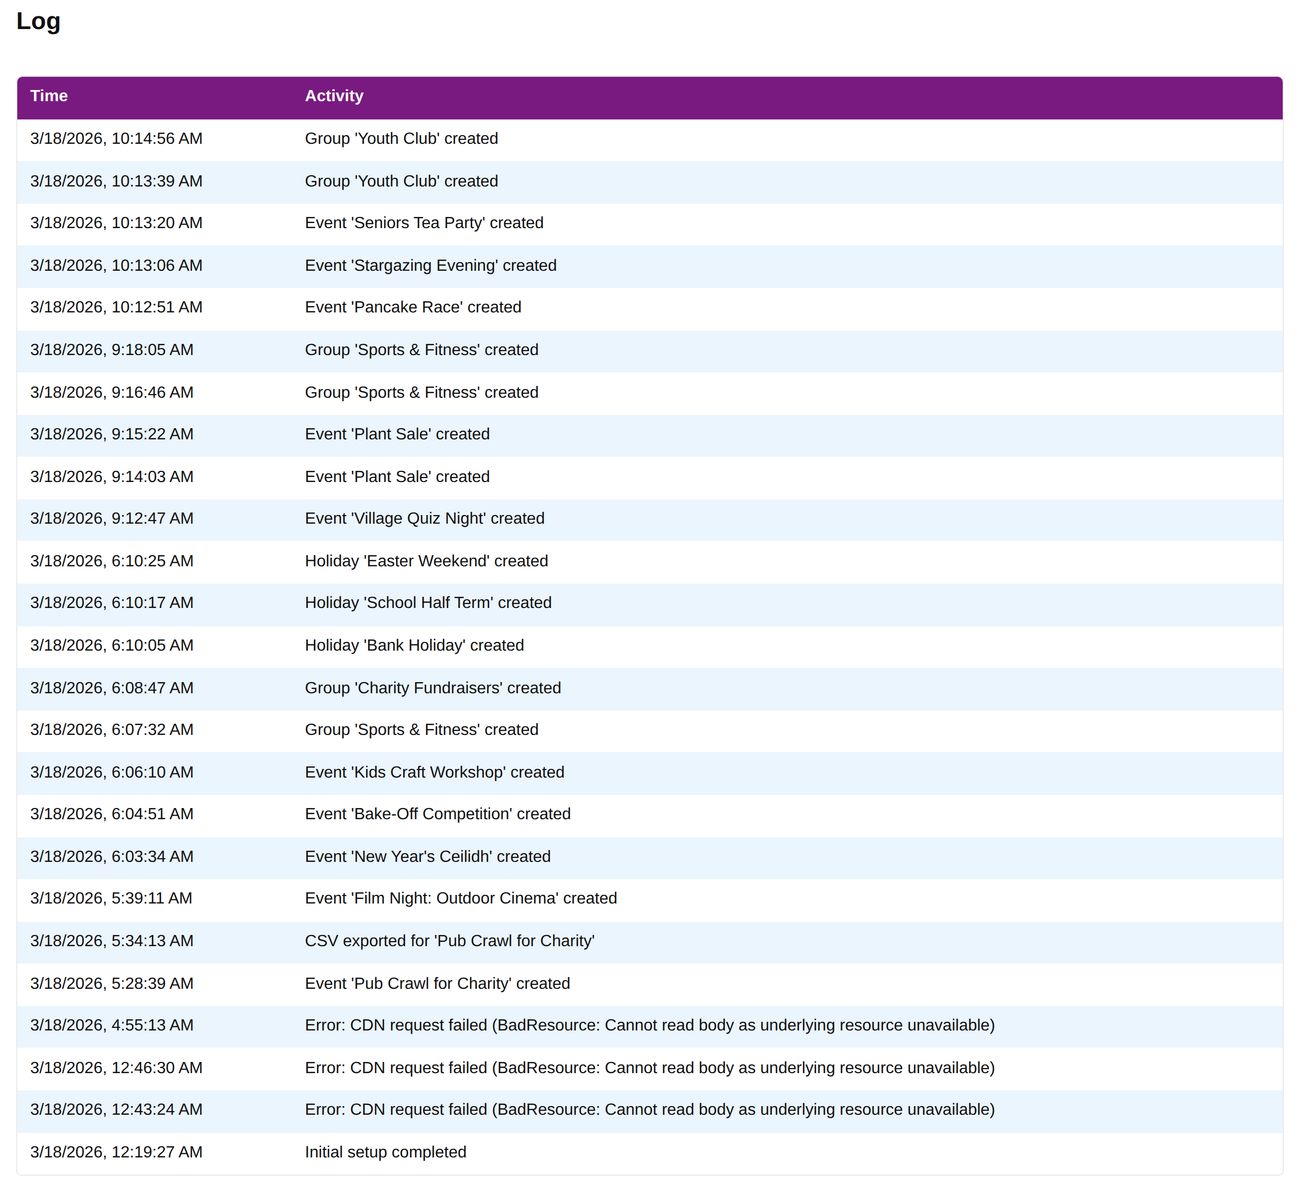This screenshot has height=1188, width=1300.
Task: Click the Activity column header
Action: click(334, 95)
